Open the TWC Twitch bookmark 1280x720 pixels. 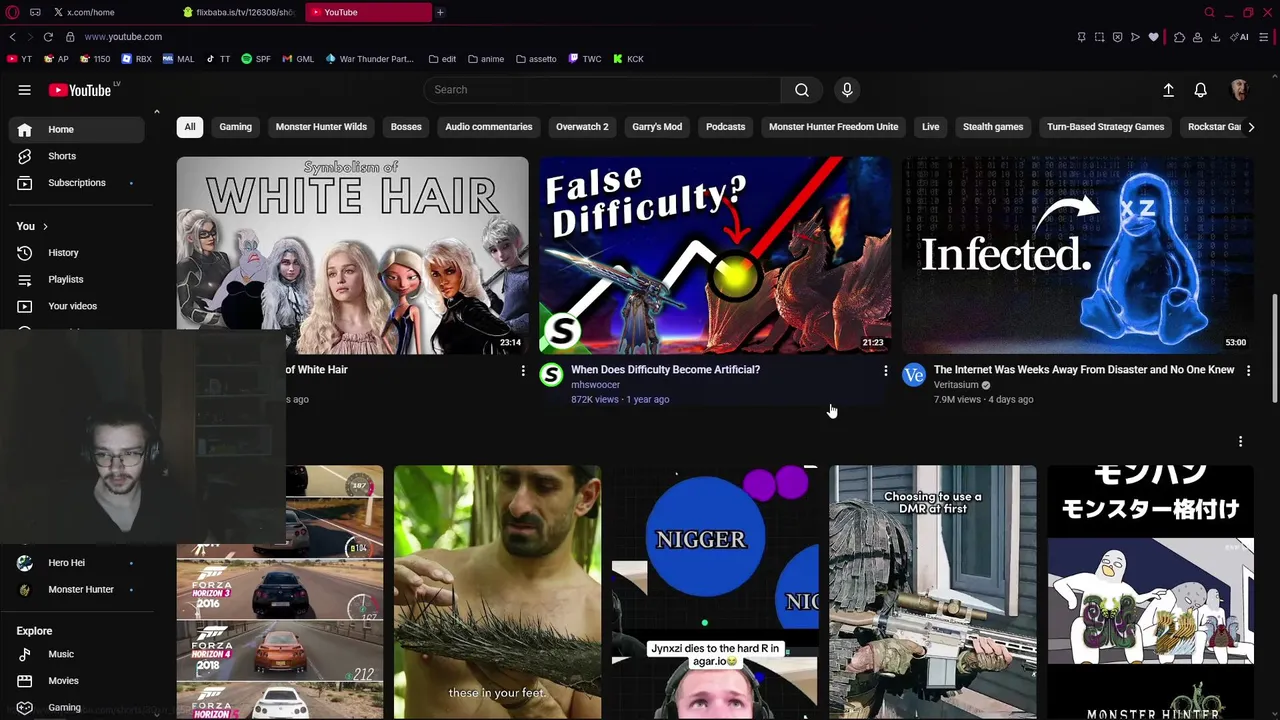585,59
